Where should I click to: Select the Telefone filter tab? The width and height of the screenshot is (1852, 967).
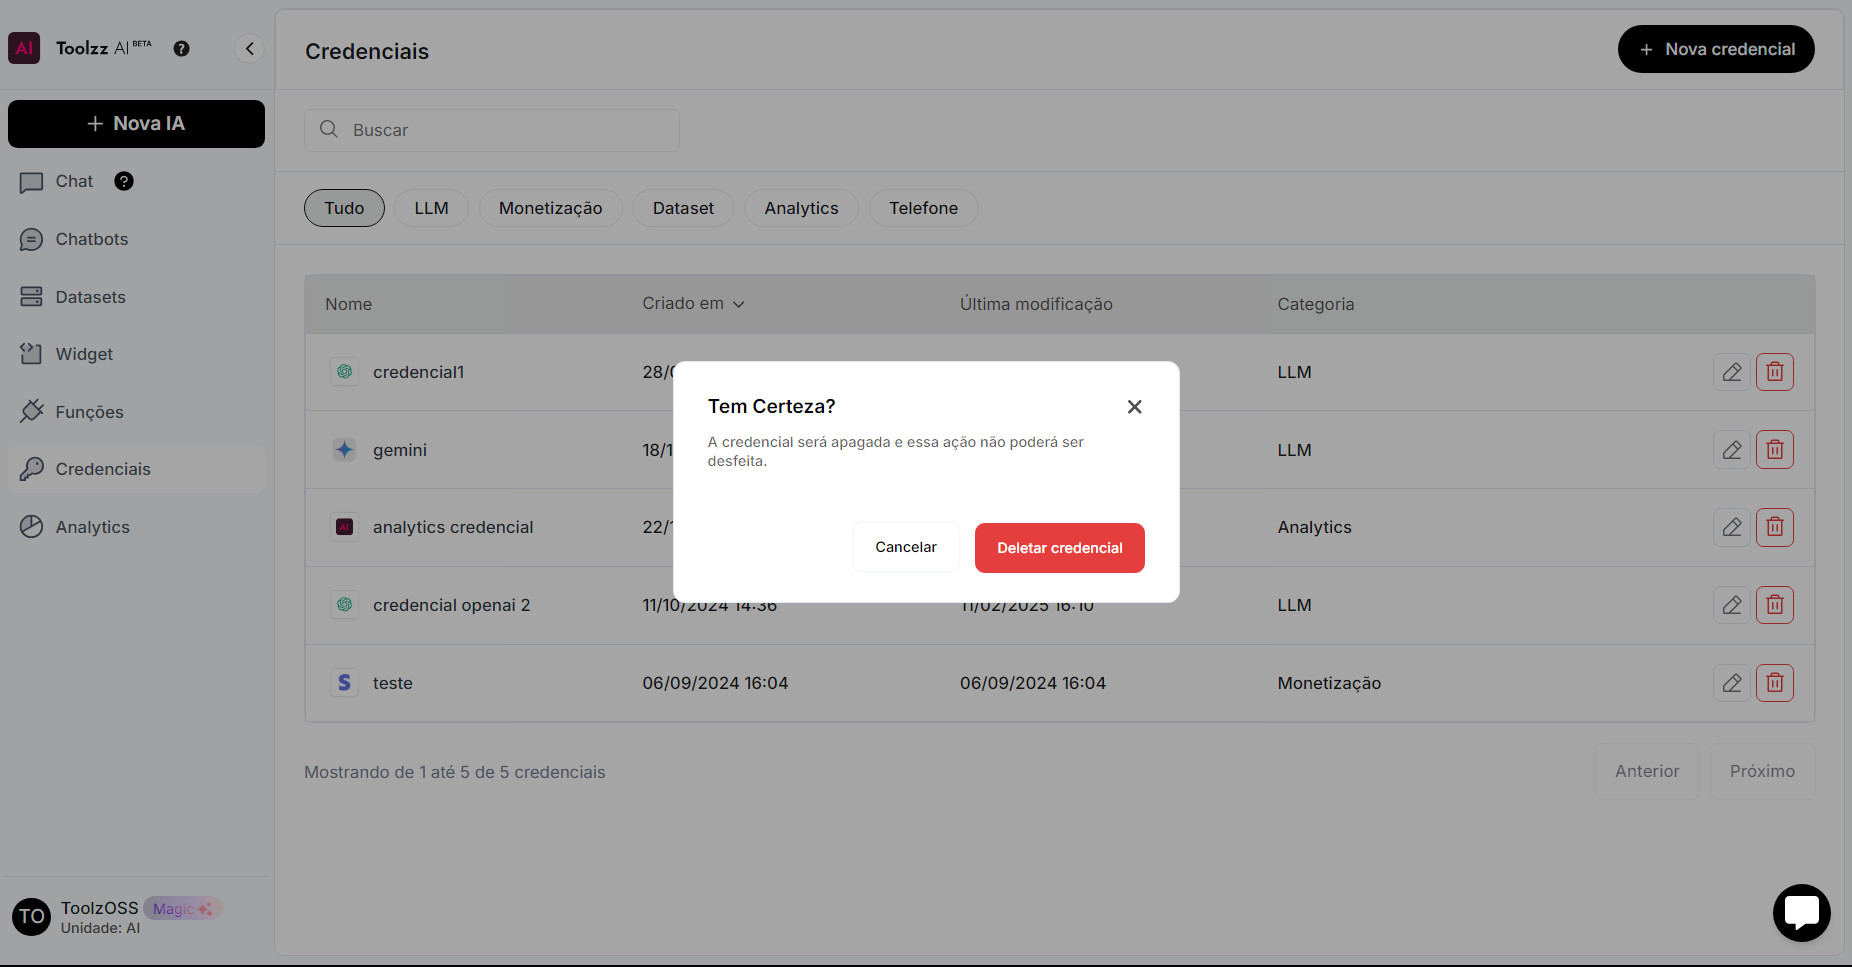[924, 208]
